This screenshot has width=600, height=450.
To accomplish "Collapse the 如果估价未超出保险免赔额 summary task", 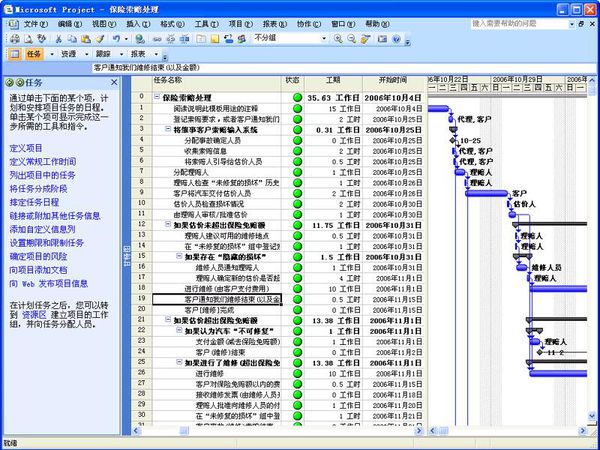I will pos(168,224).
